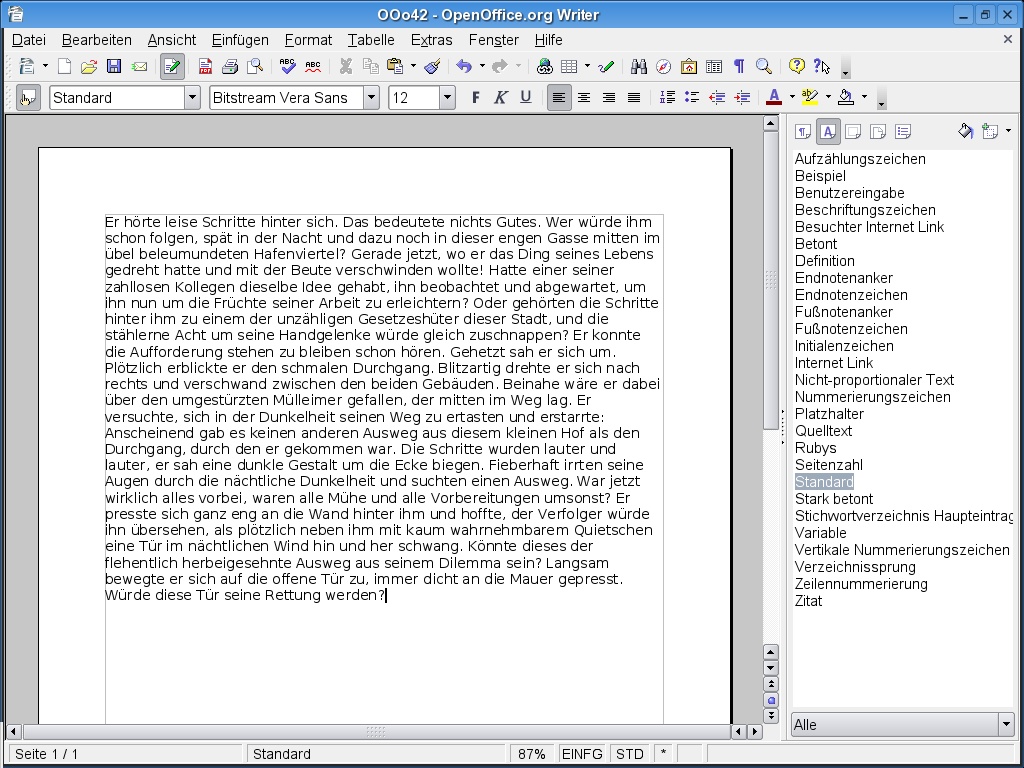Open the Tabelle menu
This screenshot has height=768, width=1024.
click(370, 40)
